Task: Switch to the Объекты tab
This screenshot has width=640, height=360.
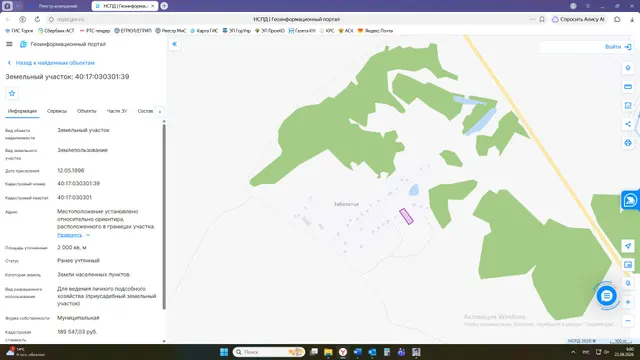Action: click(87, 111)
